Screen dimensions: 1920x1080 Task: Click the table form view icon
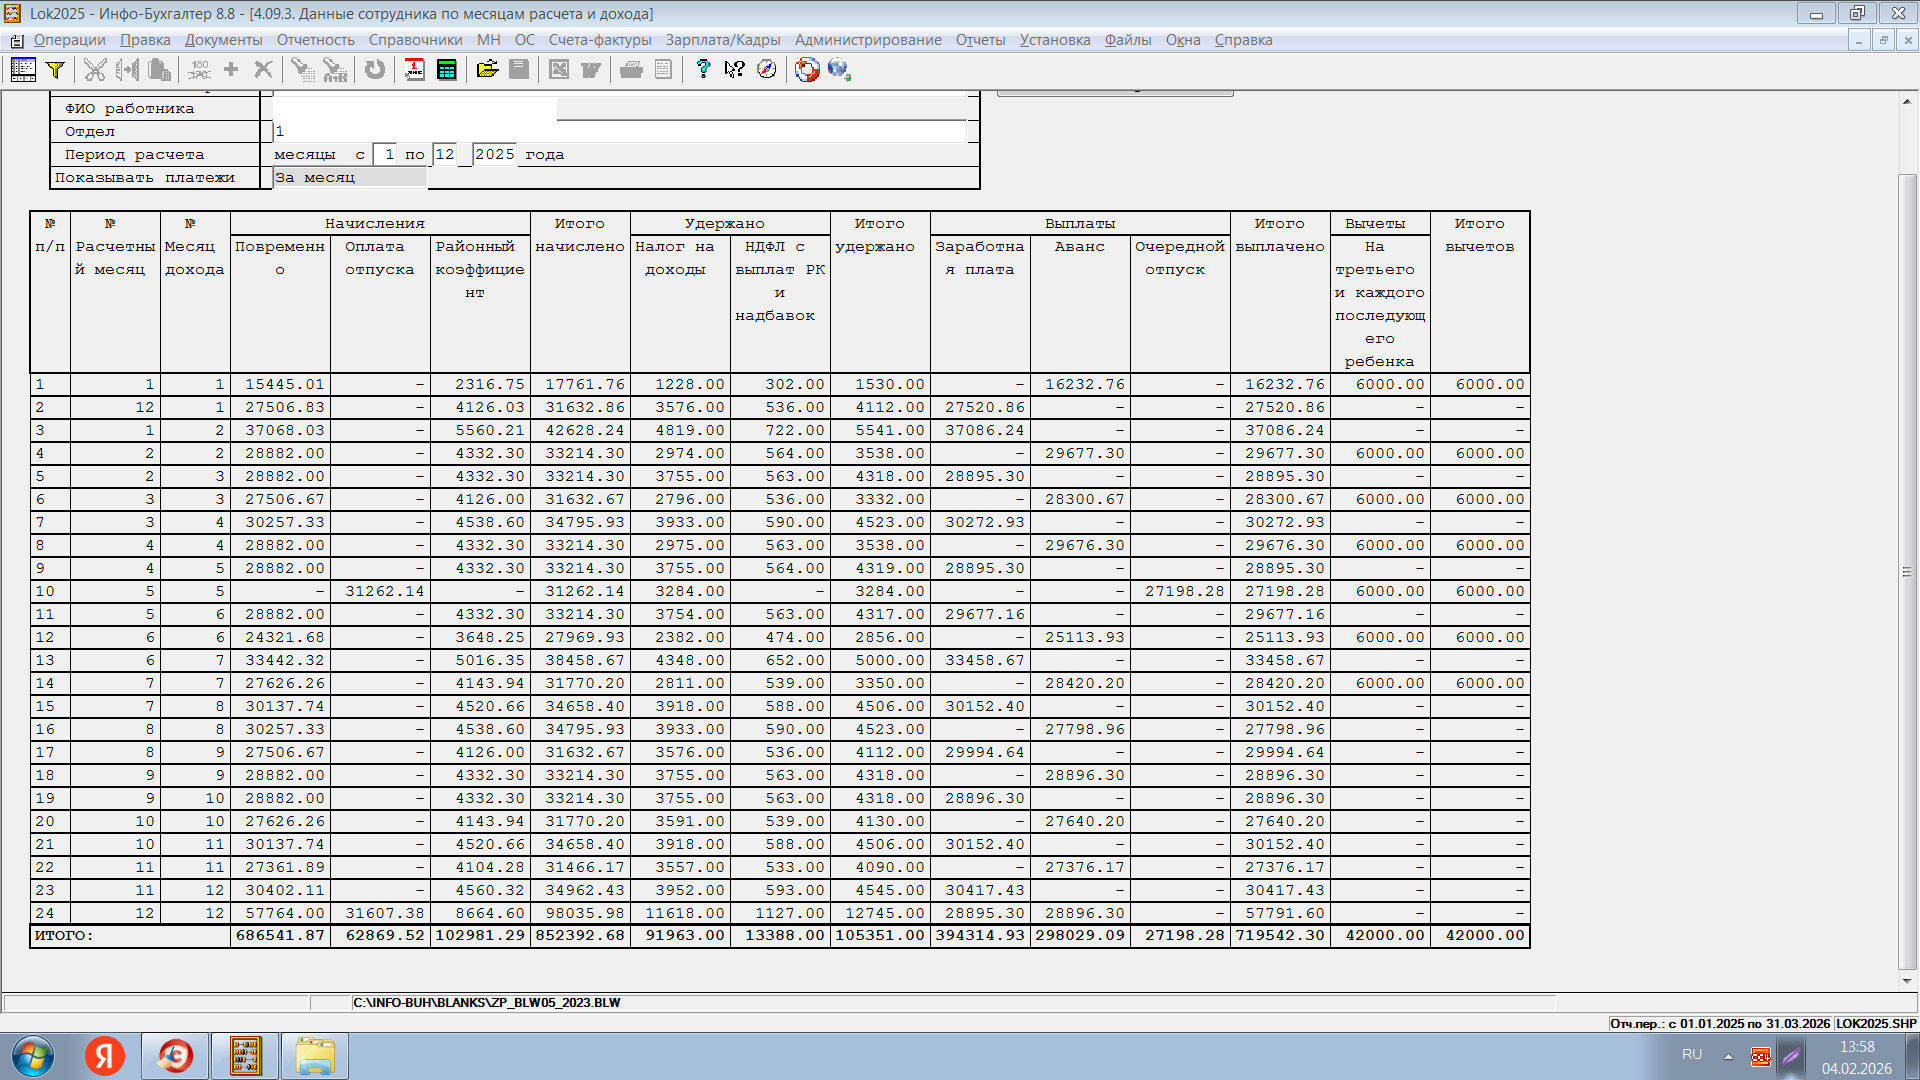(23, 69)
